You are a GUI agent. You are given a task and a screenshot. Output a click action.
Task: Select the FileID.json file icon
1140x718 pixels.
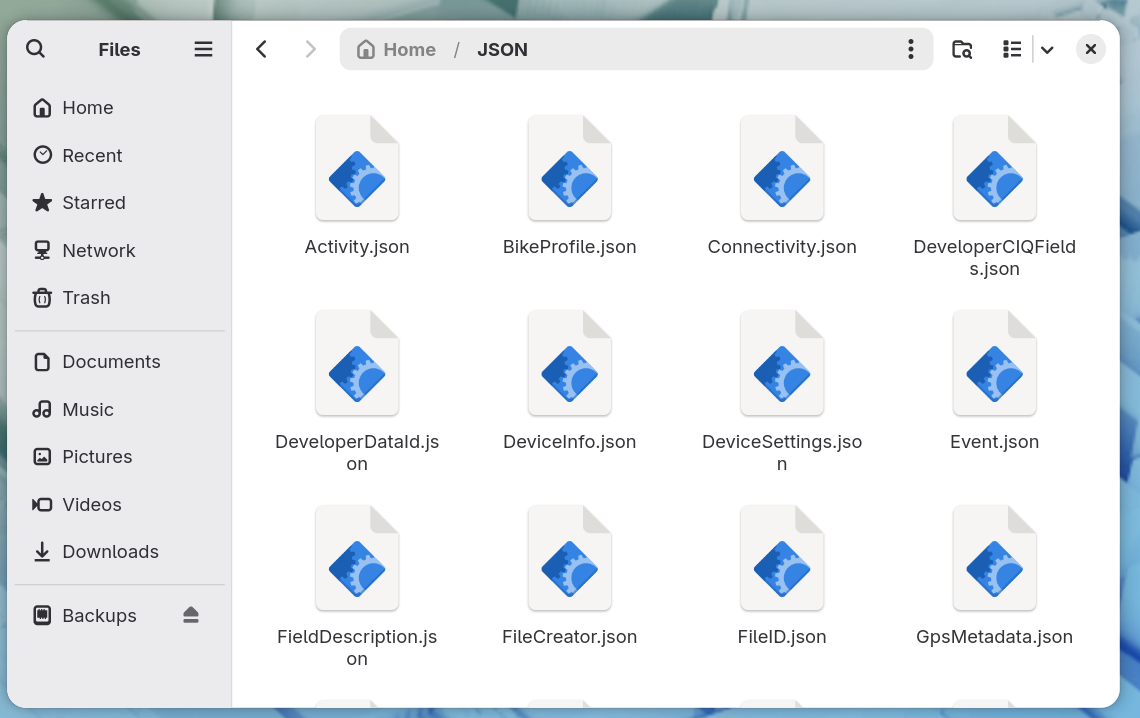tap(782, 557)
